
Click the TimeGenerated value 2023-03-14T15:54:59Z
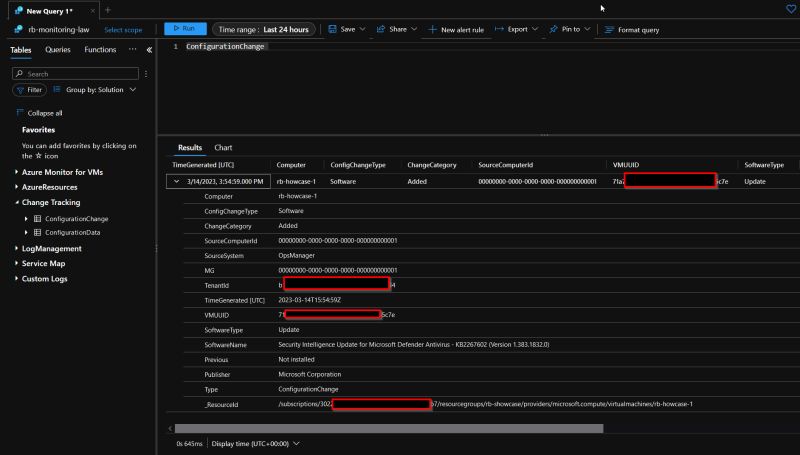(309, 300)
